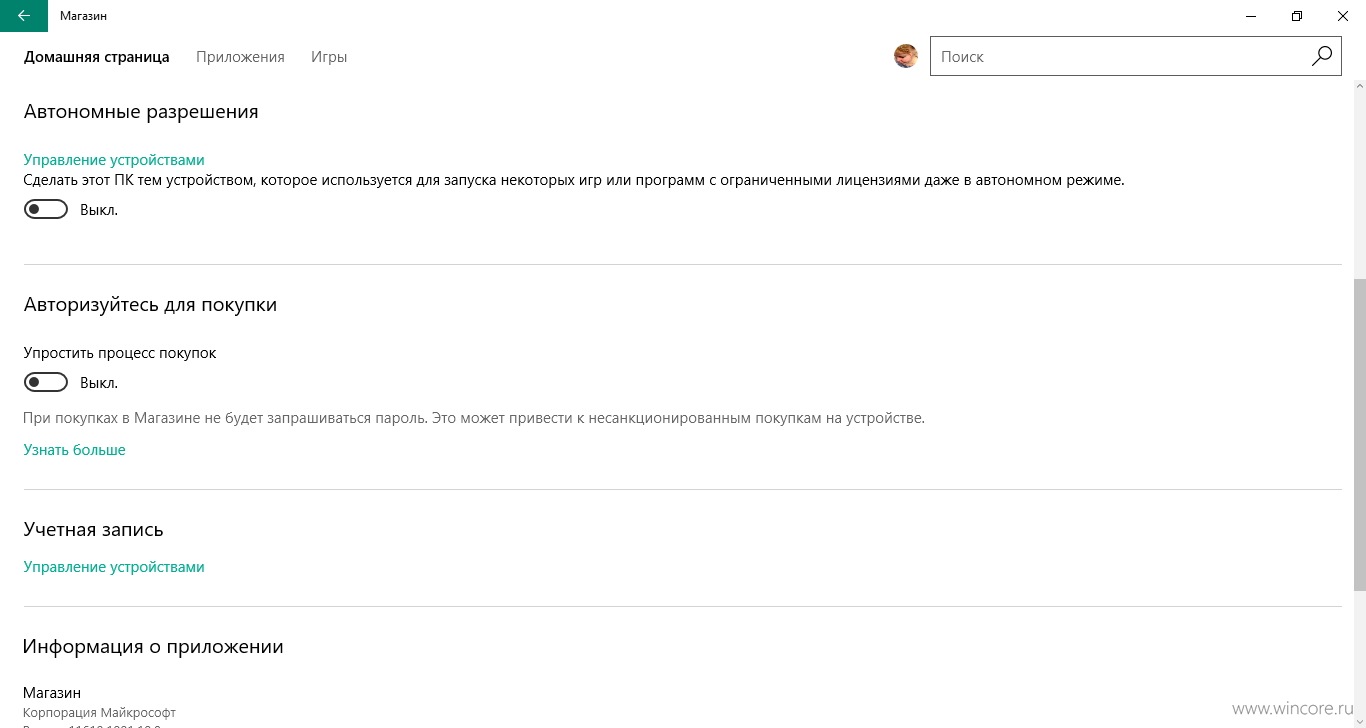Click the Выкл. label under Упростить процесс покупок

pos(99,383)
